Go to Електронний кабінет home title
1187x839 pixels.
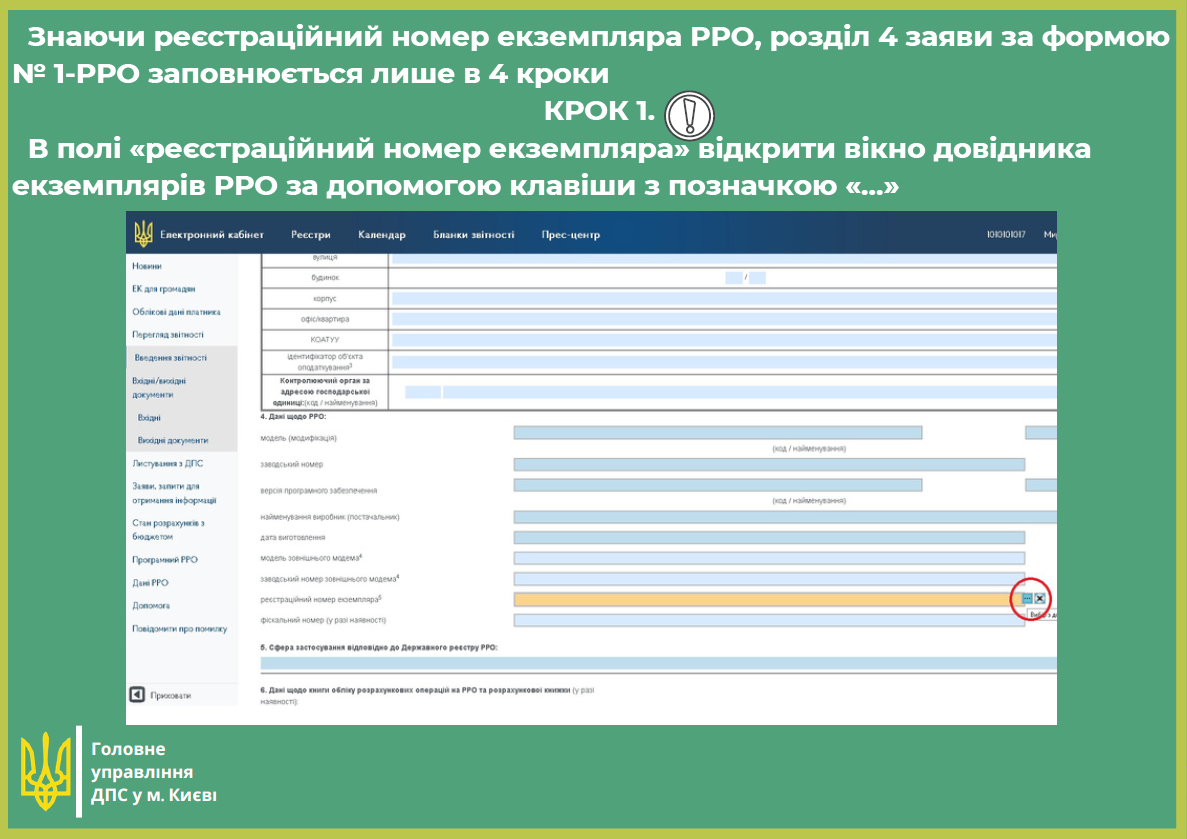212,235
